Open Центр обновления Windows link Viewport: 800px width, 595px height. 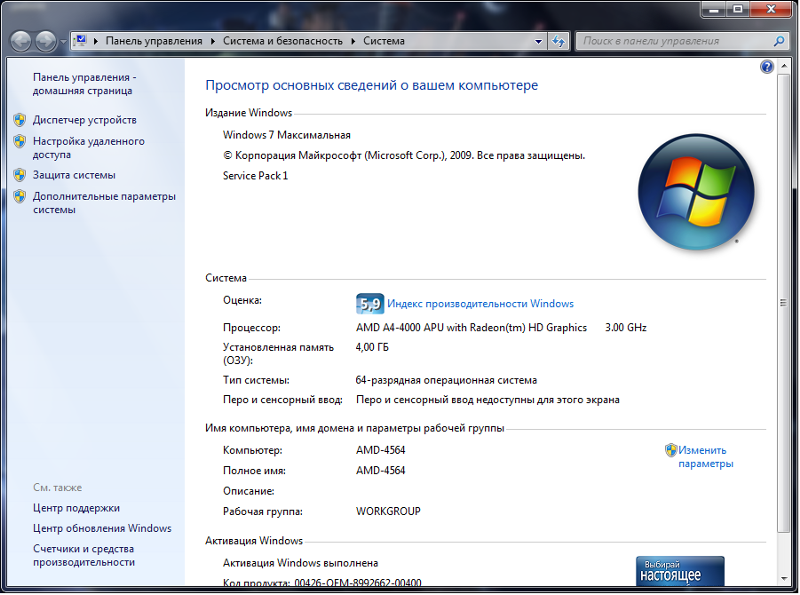coord(102,528)
